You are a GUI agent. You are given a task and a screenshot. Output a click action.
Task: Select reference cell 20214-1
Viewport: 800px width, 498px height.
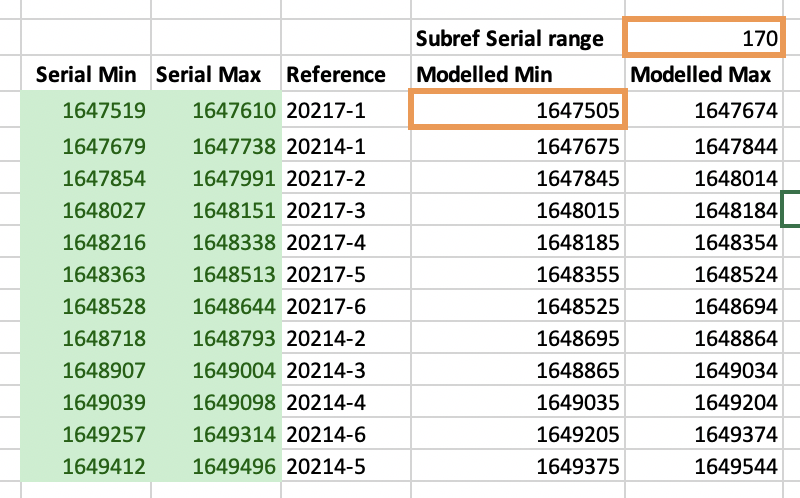coord(328,145)
